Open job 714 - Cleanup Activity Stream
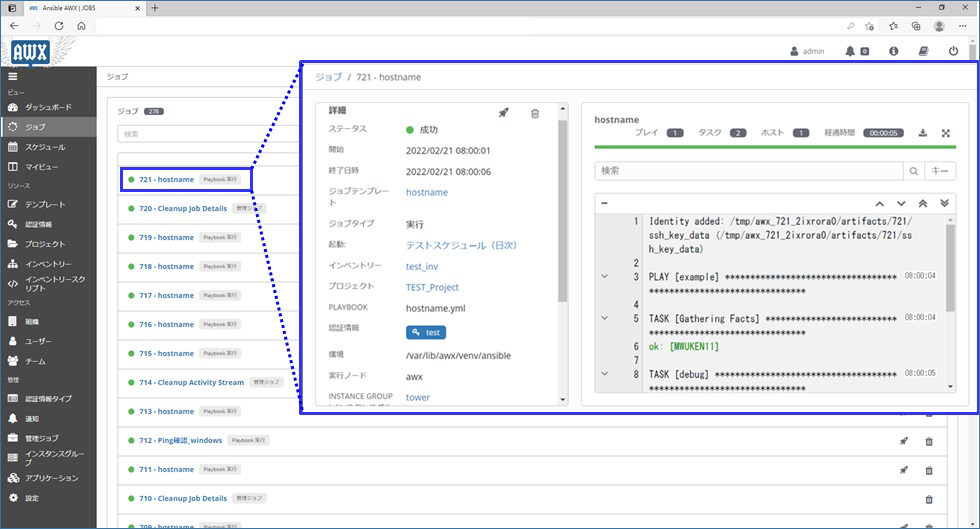This screenshot has width=980, height=529. pos(191,382)
